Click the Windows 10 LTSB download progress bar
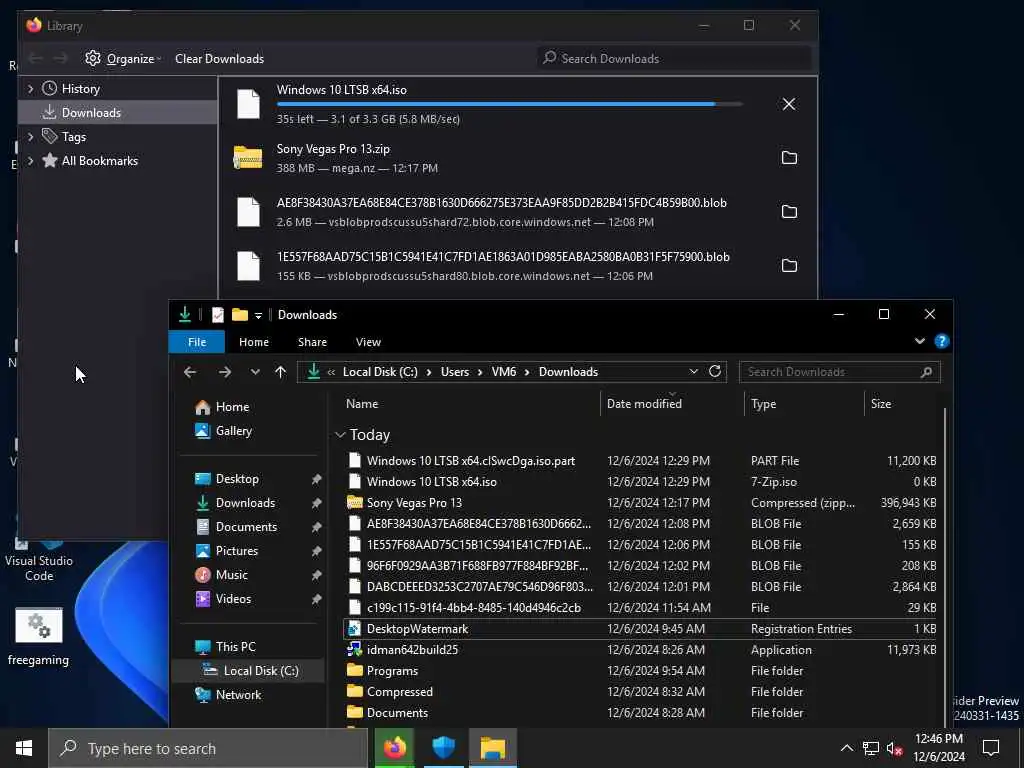The height and width of the screenshot is (768, 1024). tap(509, 104)
